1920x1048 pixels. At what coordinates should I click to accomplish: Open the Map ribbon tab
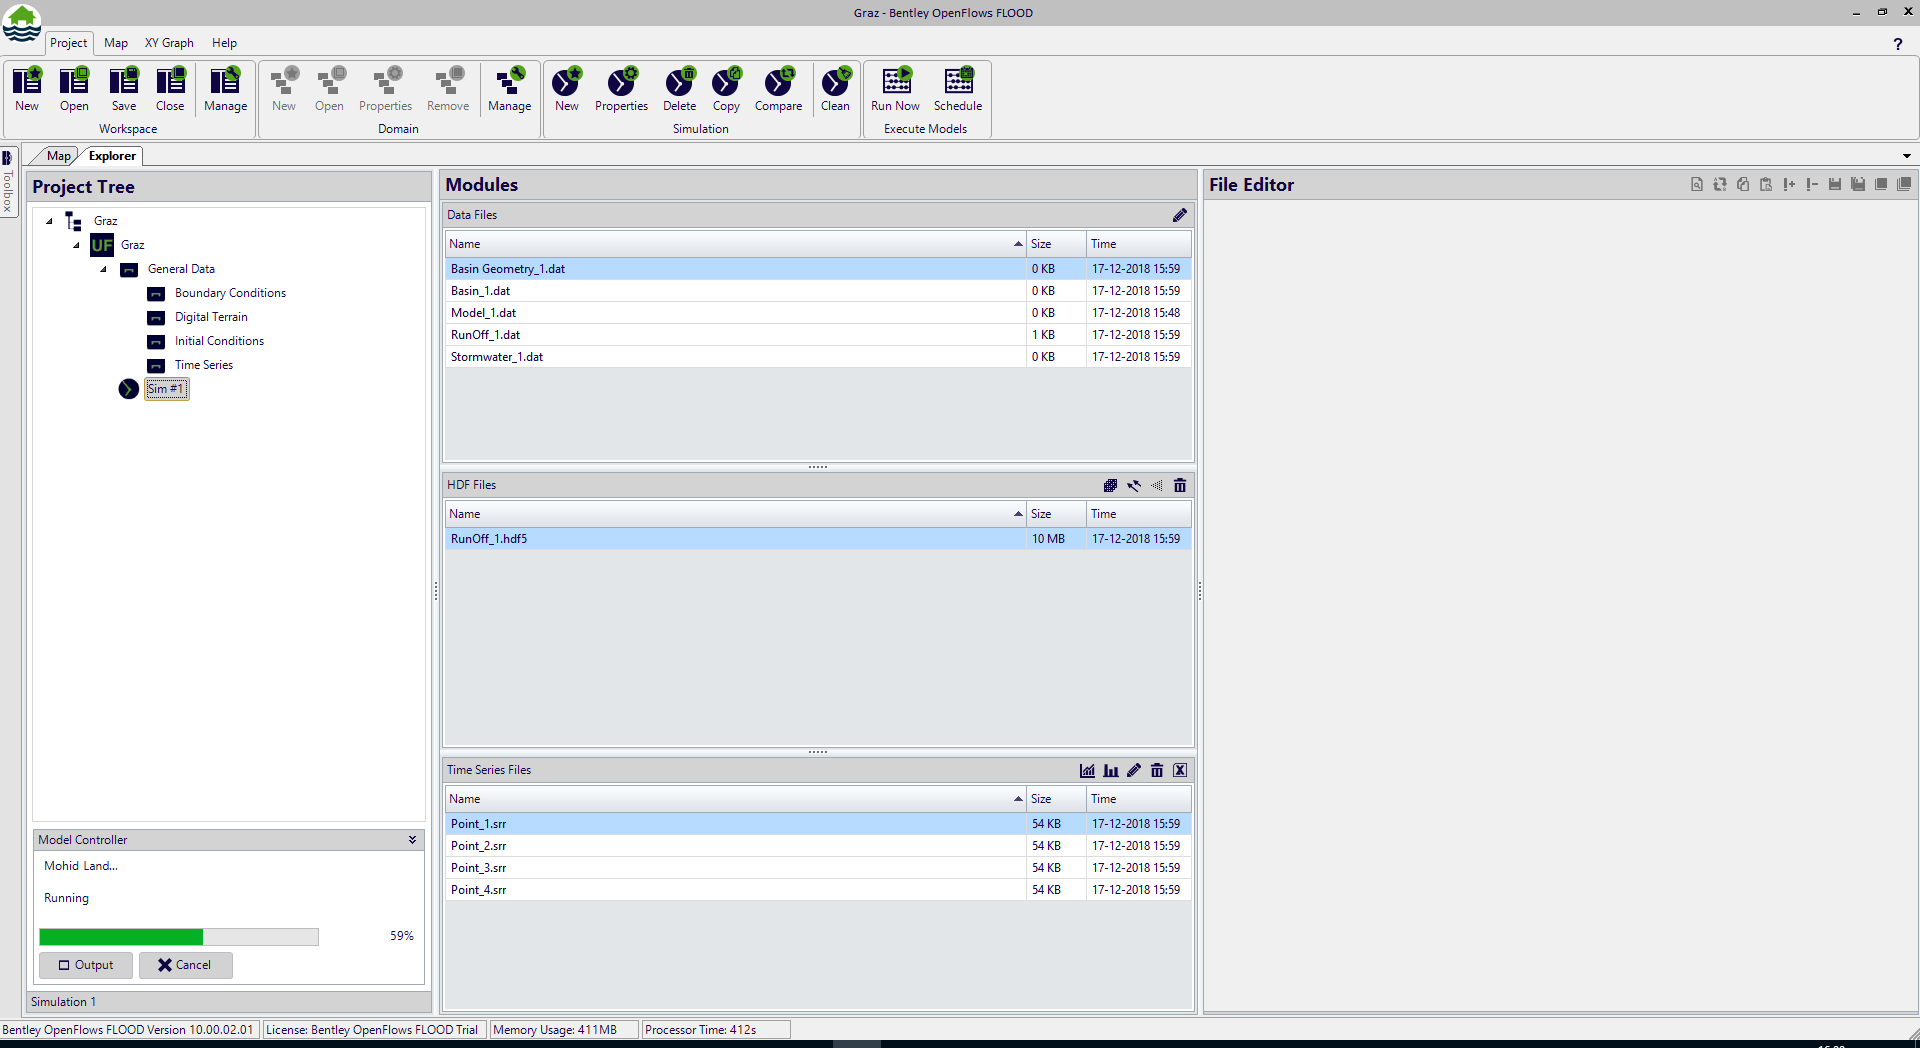pyautogui.click(x=116, y=43)
